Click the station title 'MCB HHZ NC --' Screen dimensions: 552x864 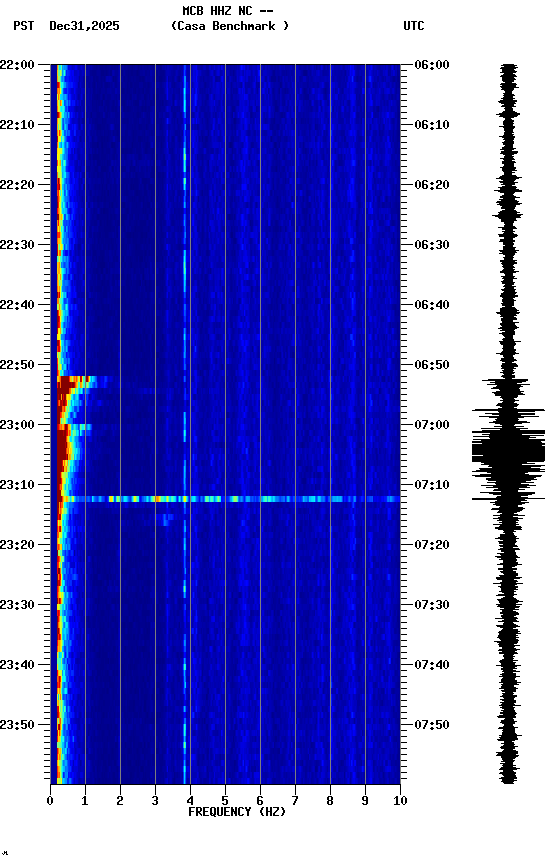(x=228, y=11)
